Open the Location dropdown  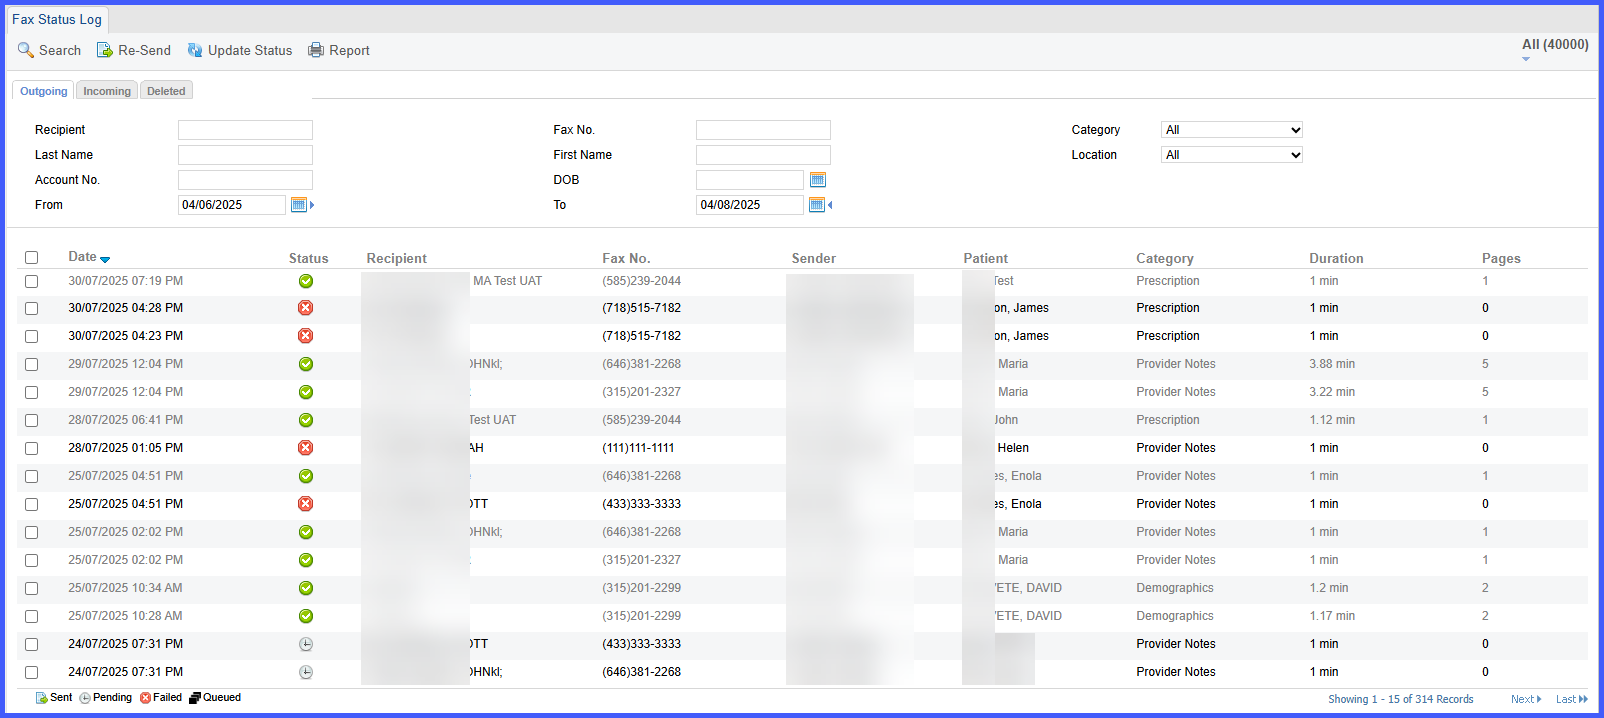[x=1232, y=155]
